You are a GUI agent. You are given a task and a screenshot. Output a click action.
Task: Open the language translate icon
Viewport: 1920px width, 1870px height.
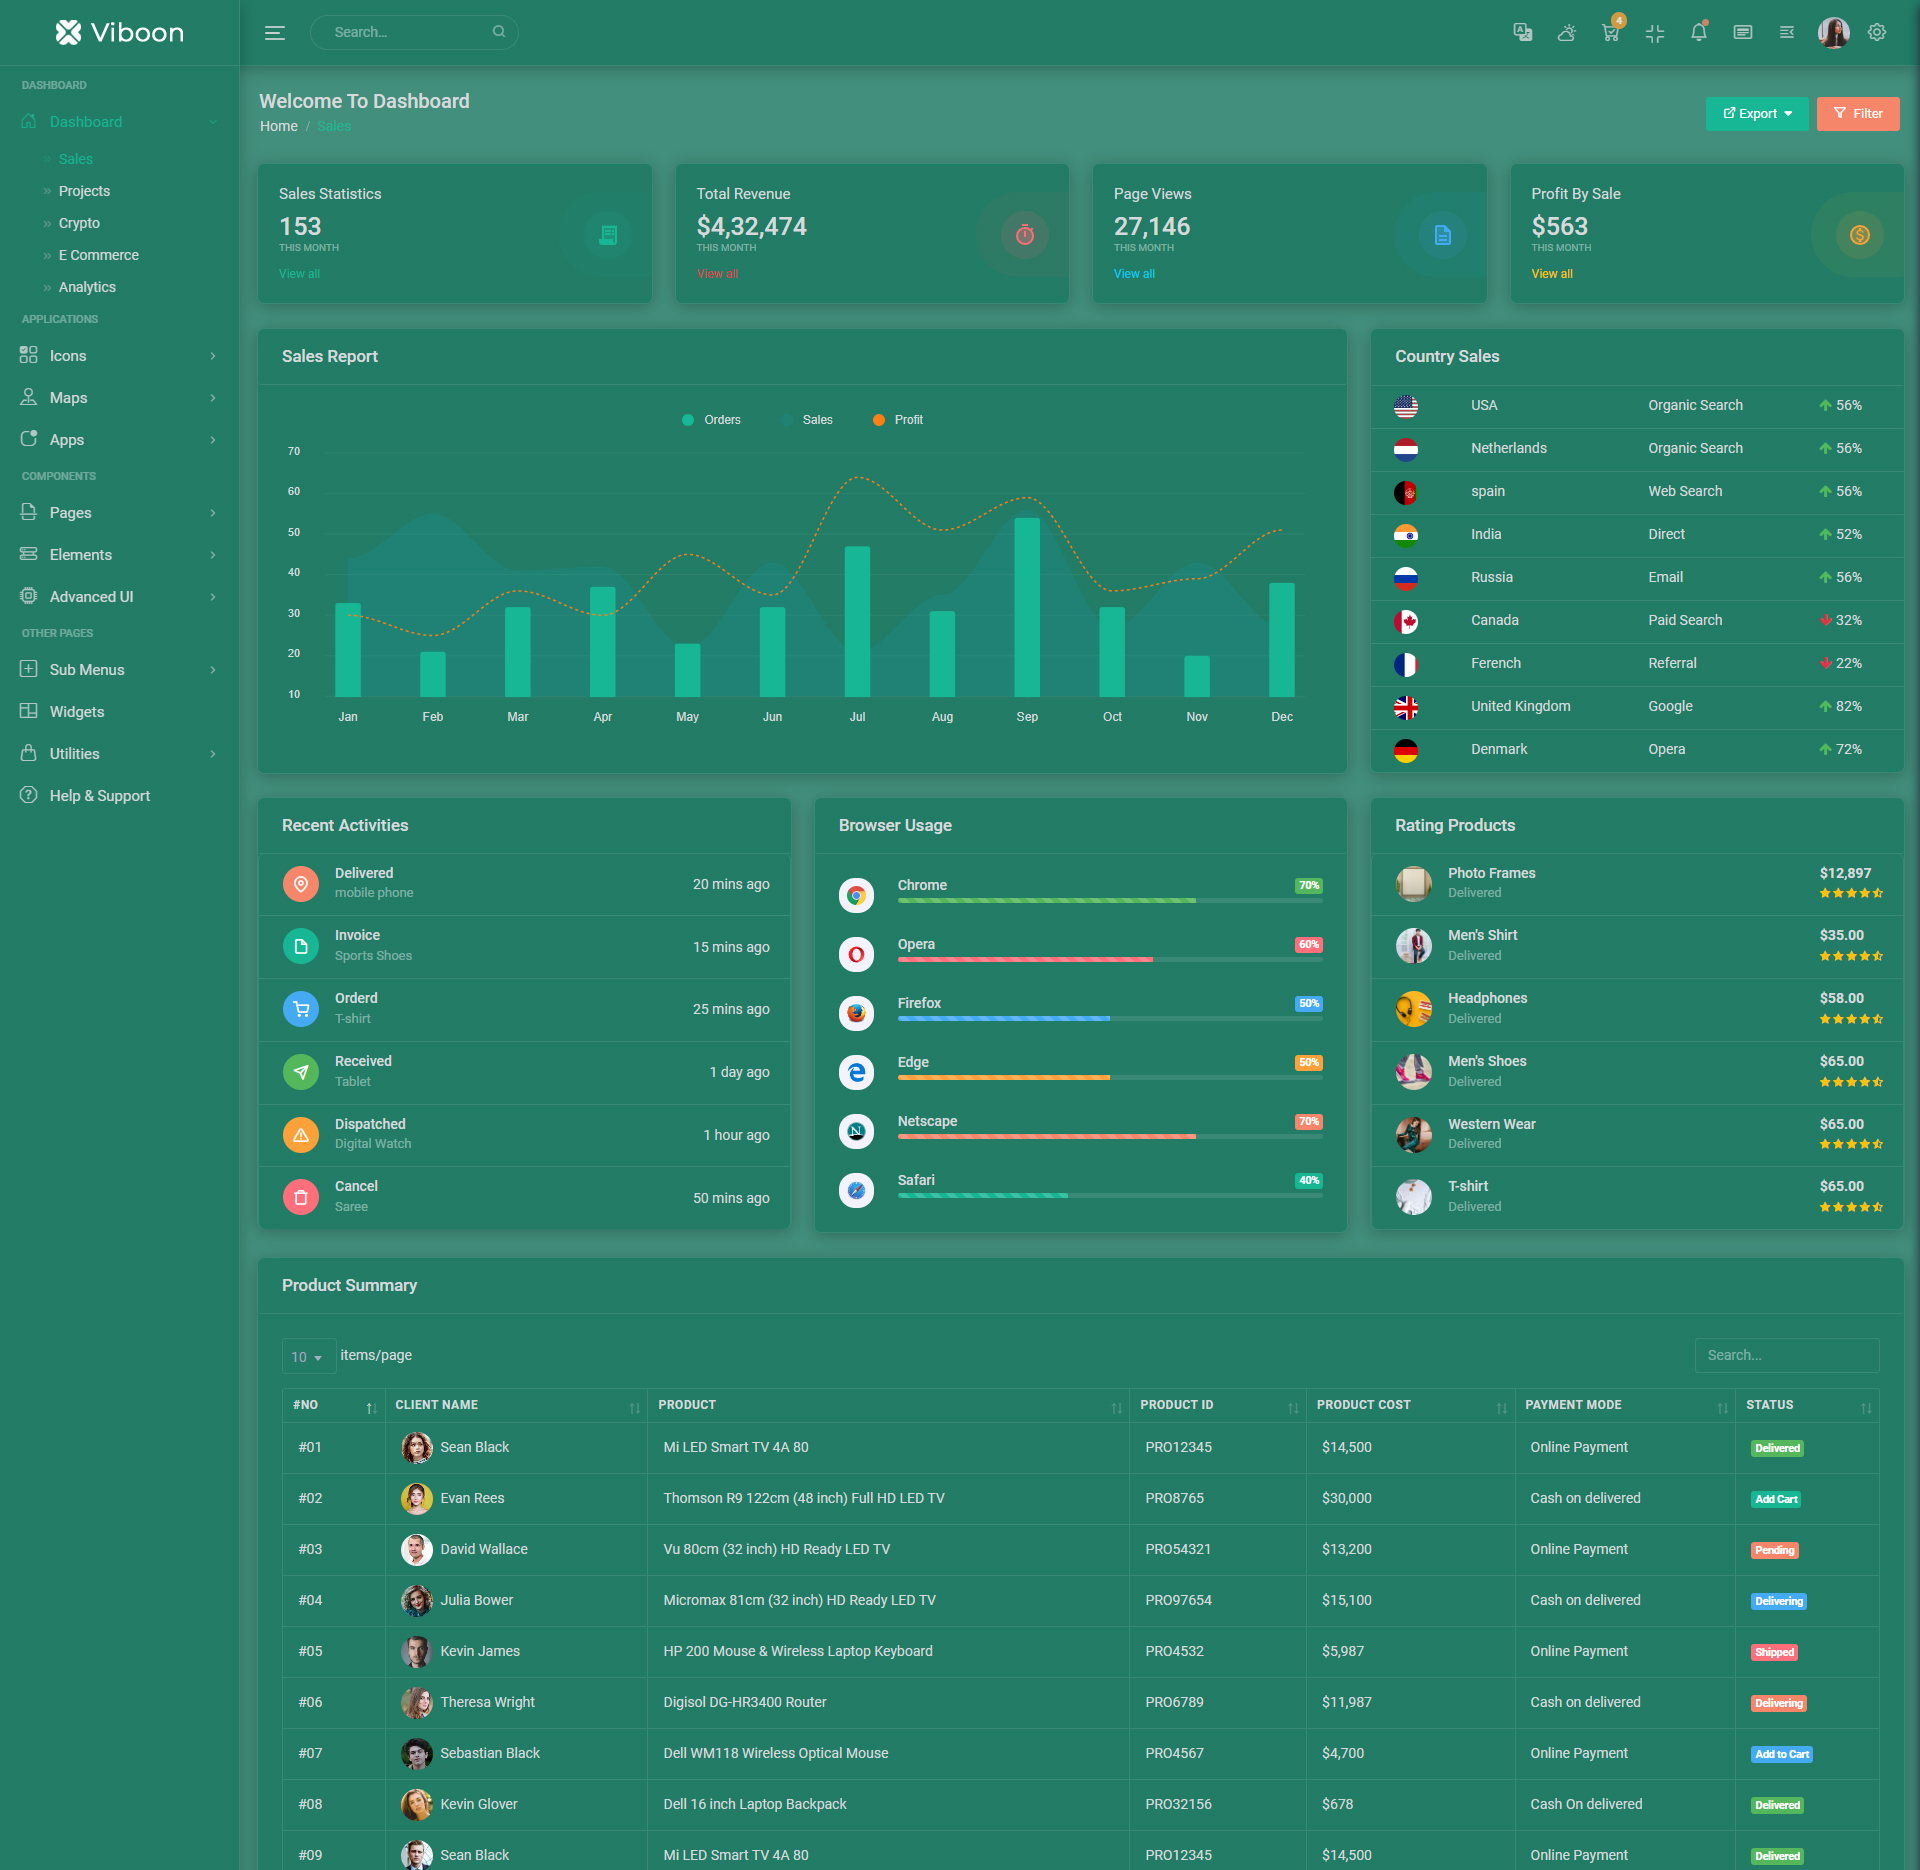1522,33
